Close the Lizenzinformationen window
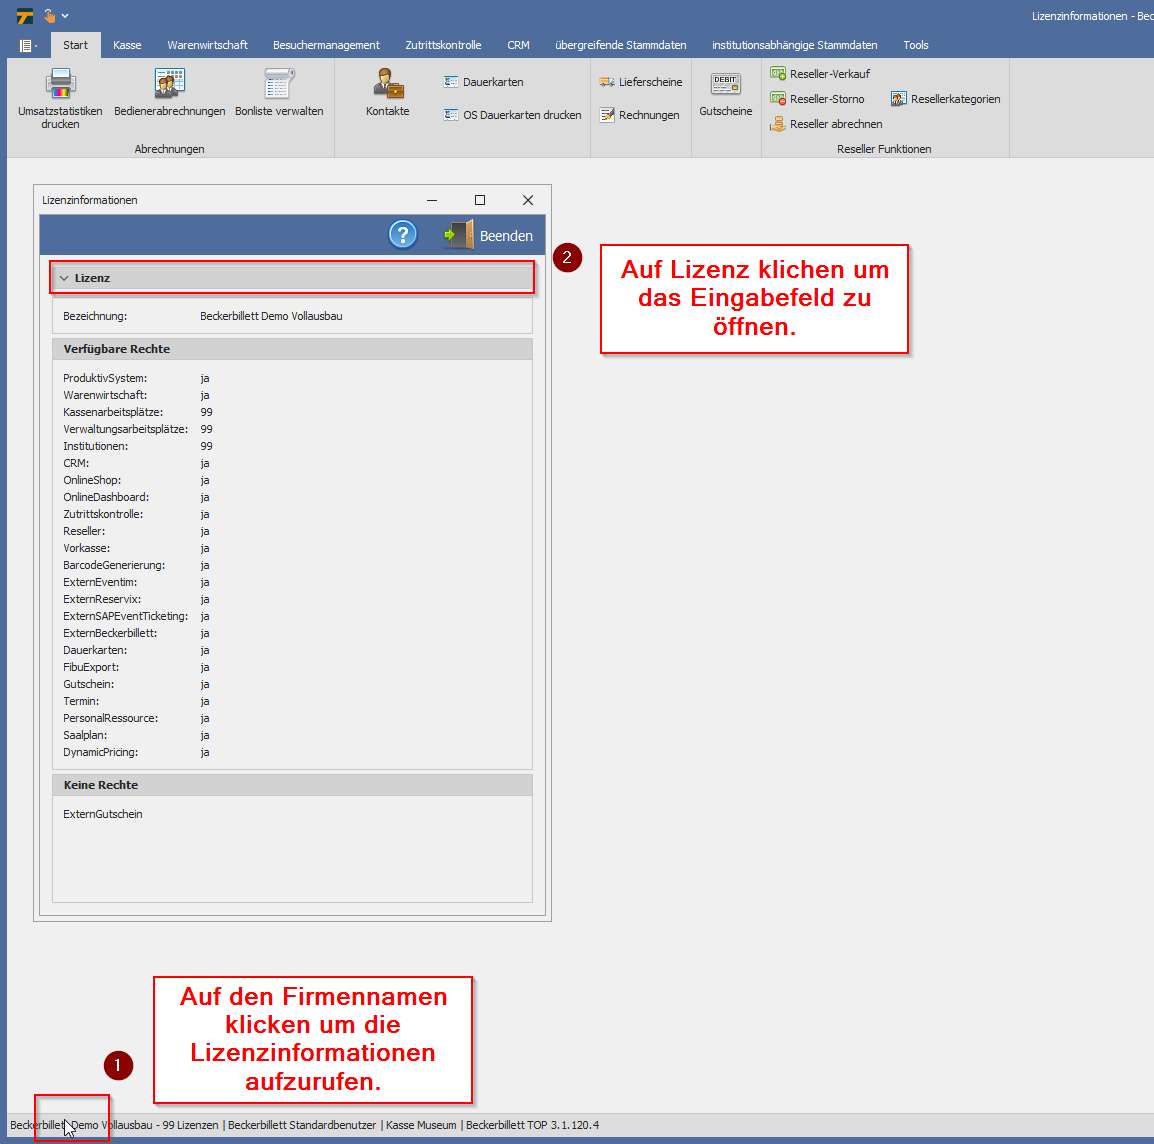 tap(528, 200)
